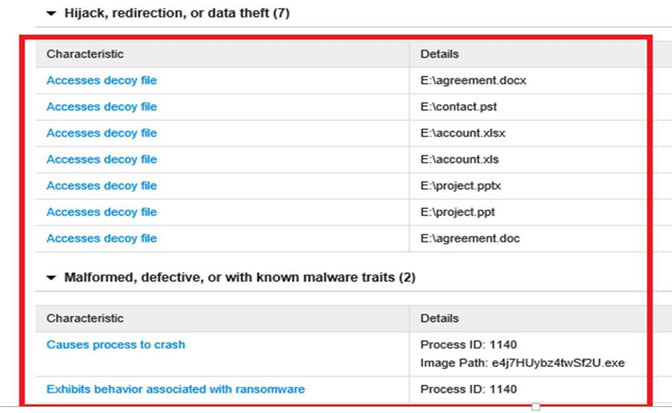672x413 pixels.
Task: Click Characteristic column header in hijack table
Action: coord(85,54)
